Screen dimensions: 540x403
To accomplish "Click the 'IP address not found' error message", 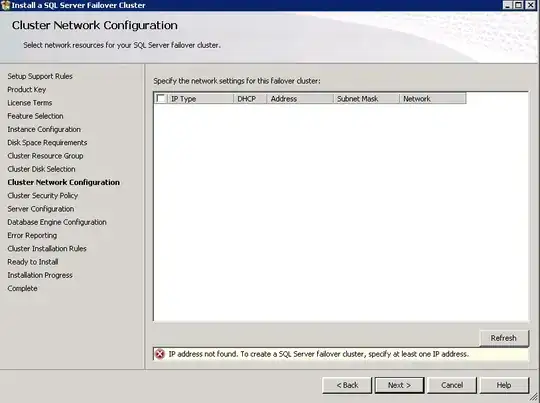I will tap(319, 354).
